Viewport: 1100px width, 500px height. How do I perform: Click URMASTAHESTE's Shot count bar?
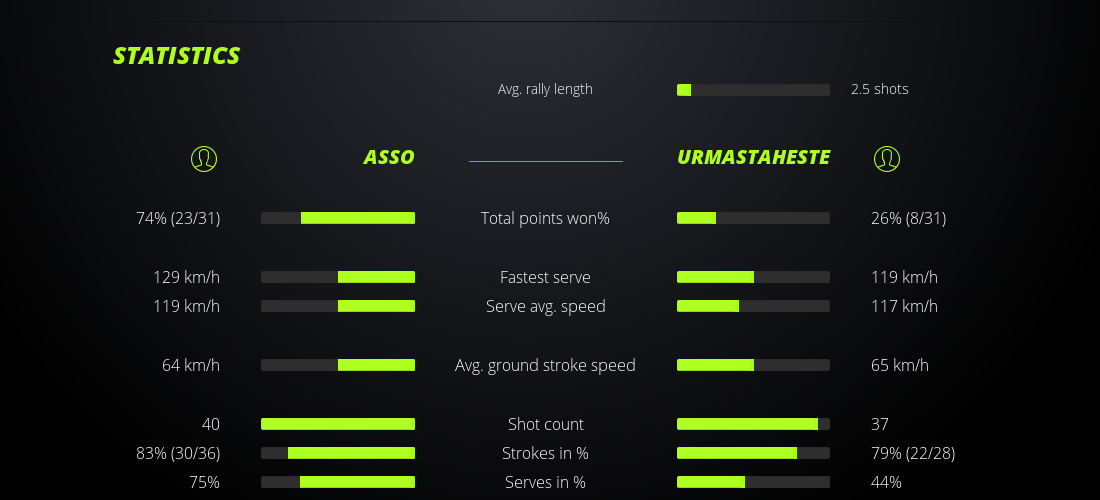pos(753,424)
